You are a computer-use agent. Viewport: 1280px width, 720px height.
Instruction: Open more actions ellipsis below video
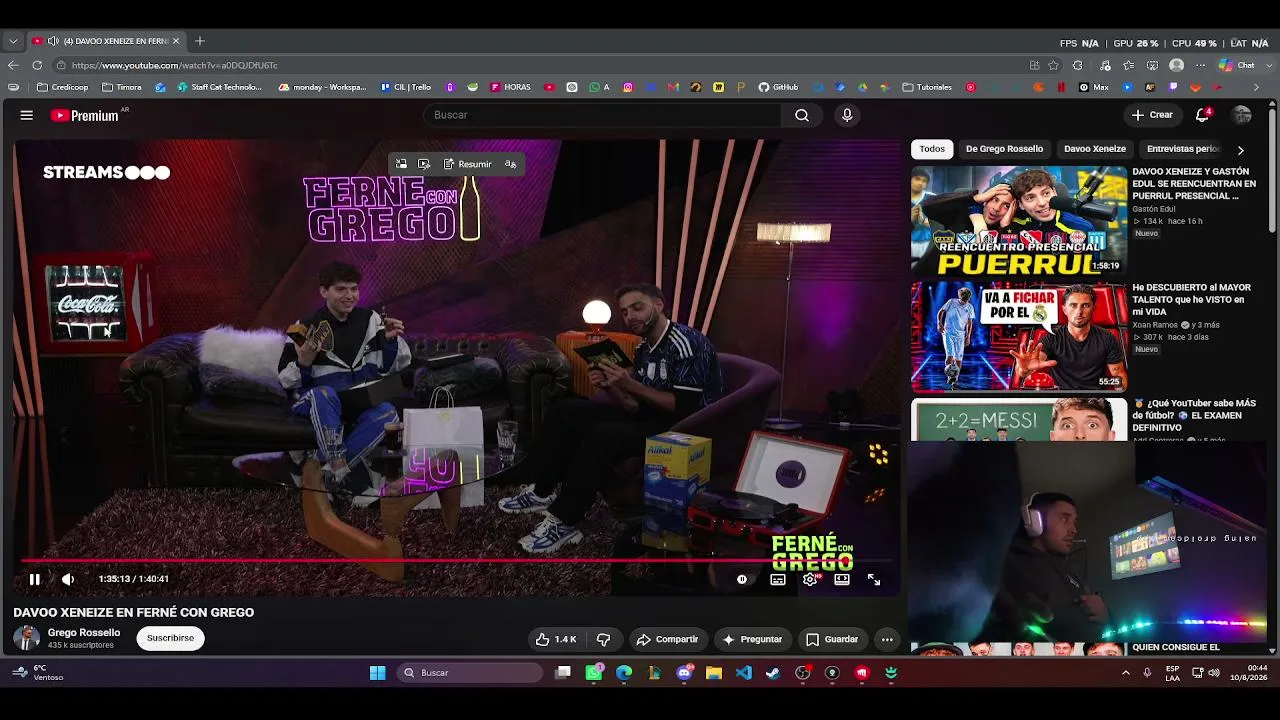tap(887, 639)
